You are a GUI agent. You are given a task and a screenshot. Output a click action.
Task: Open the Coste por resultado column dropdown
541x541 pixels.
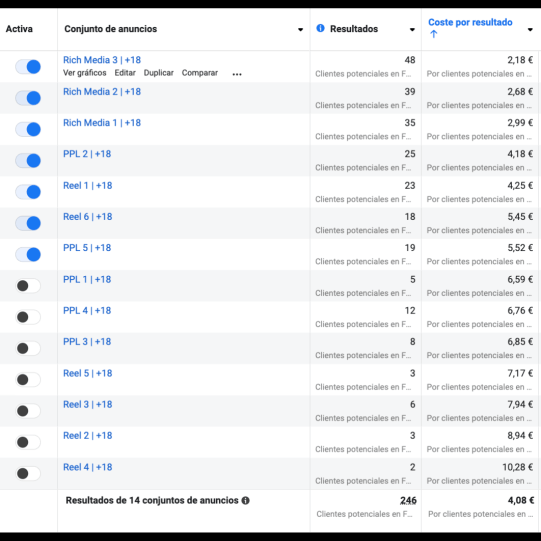530,30
